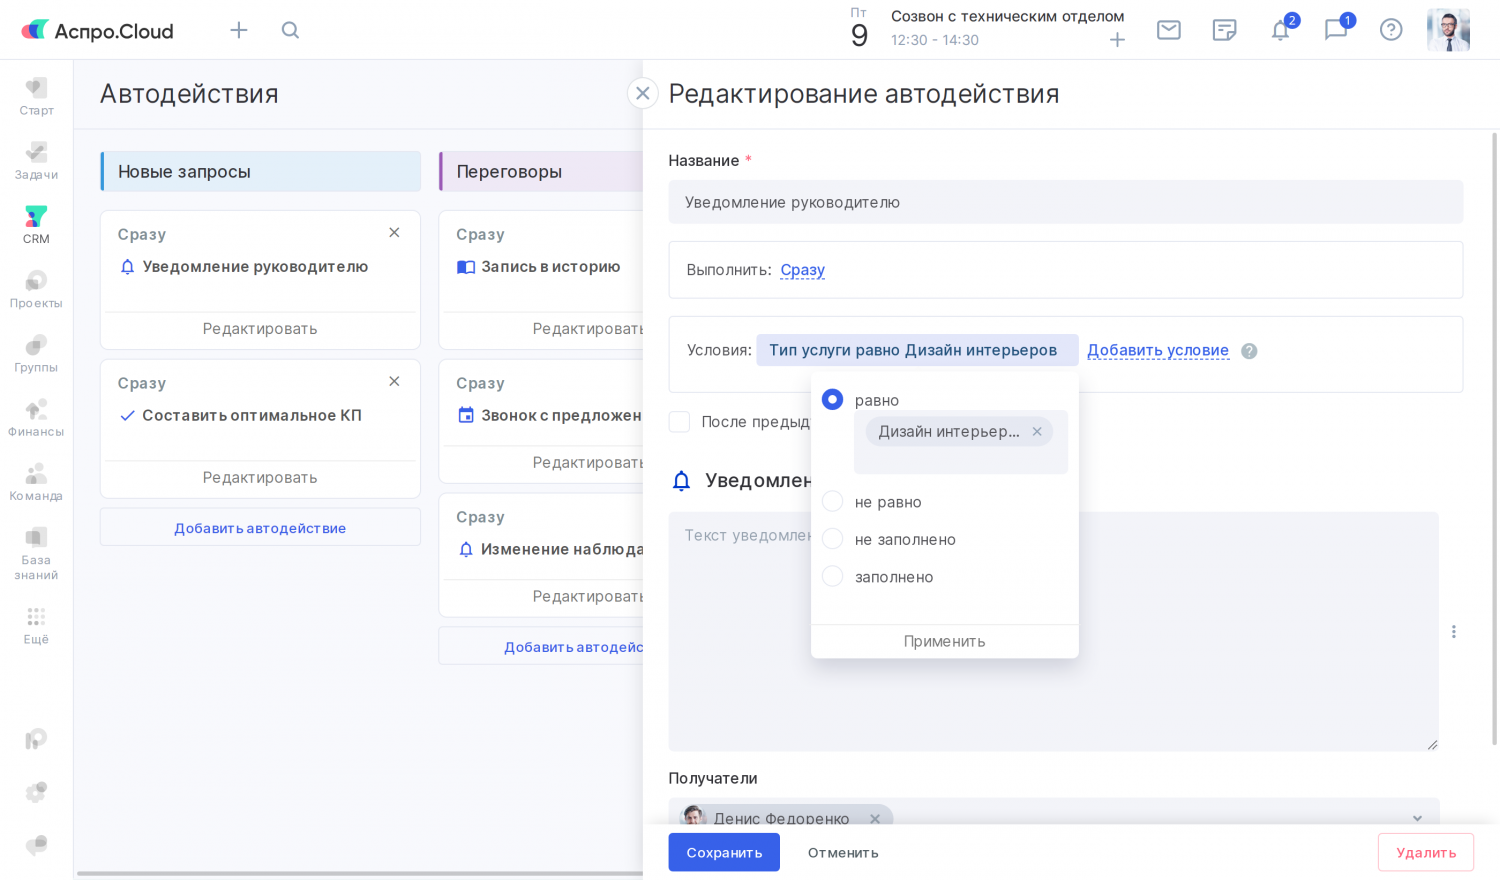1500x880 pixels.
Task: Open the CRM section in sidebar
Action: pos(36,224)
